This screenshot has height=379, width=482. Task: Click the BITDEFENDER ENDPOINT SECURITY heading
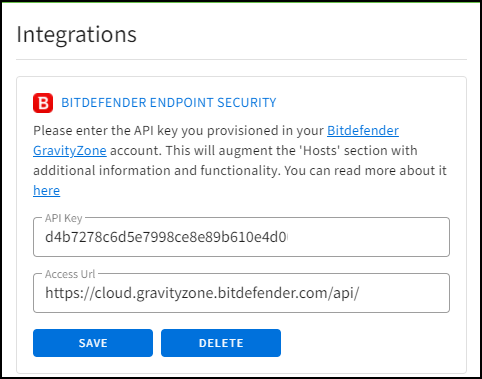pyautogui.click(x=169, y=103)
